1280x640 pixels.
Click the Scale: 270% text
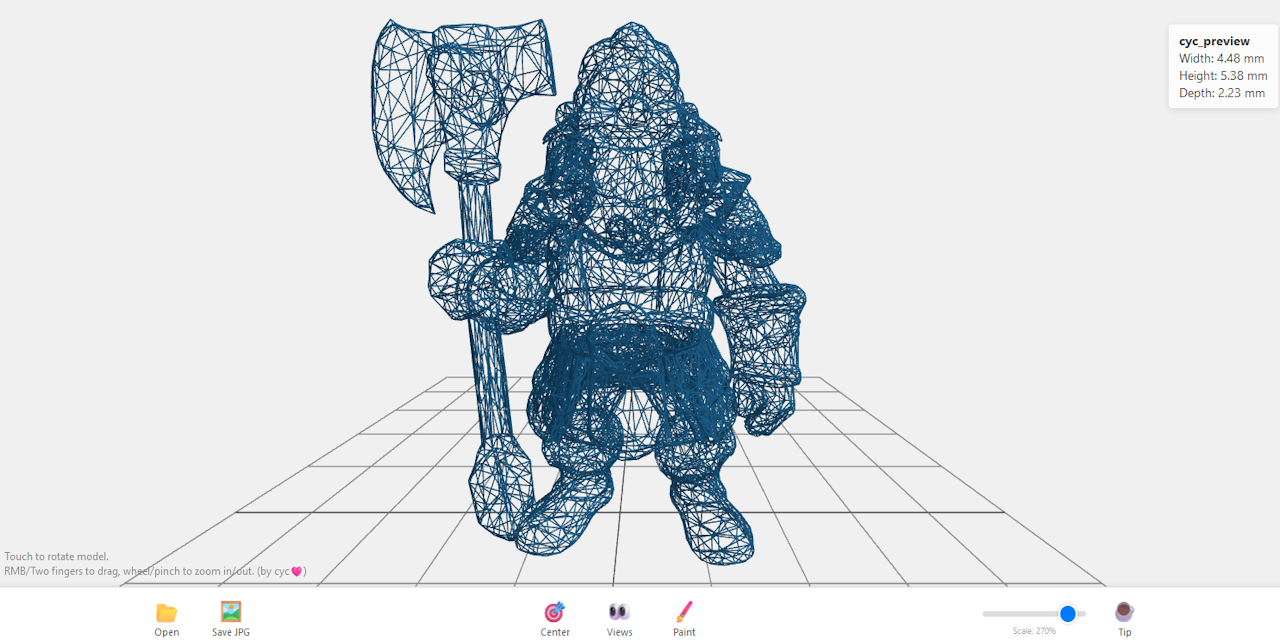(1035, 630)
